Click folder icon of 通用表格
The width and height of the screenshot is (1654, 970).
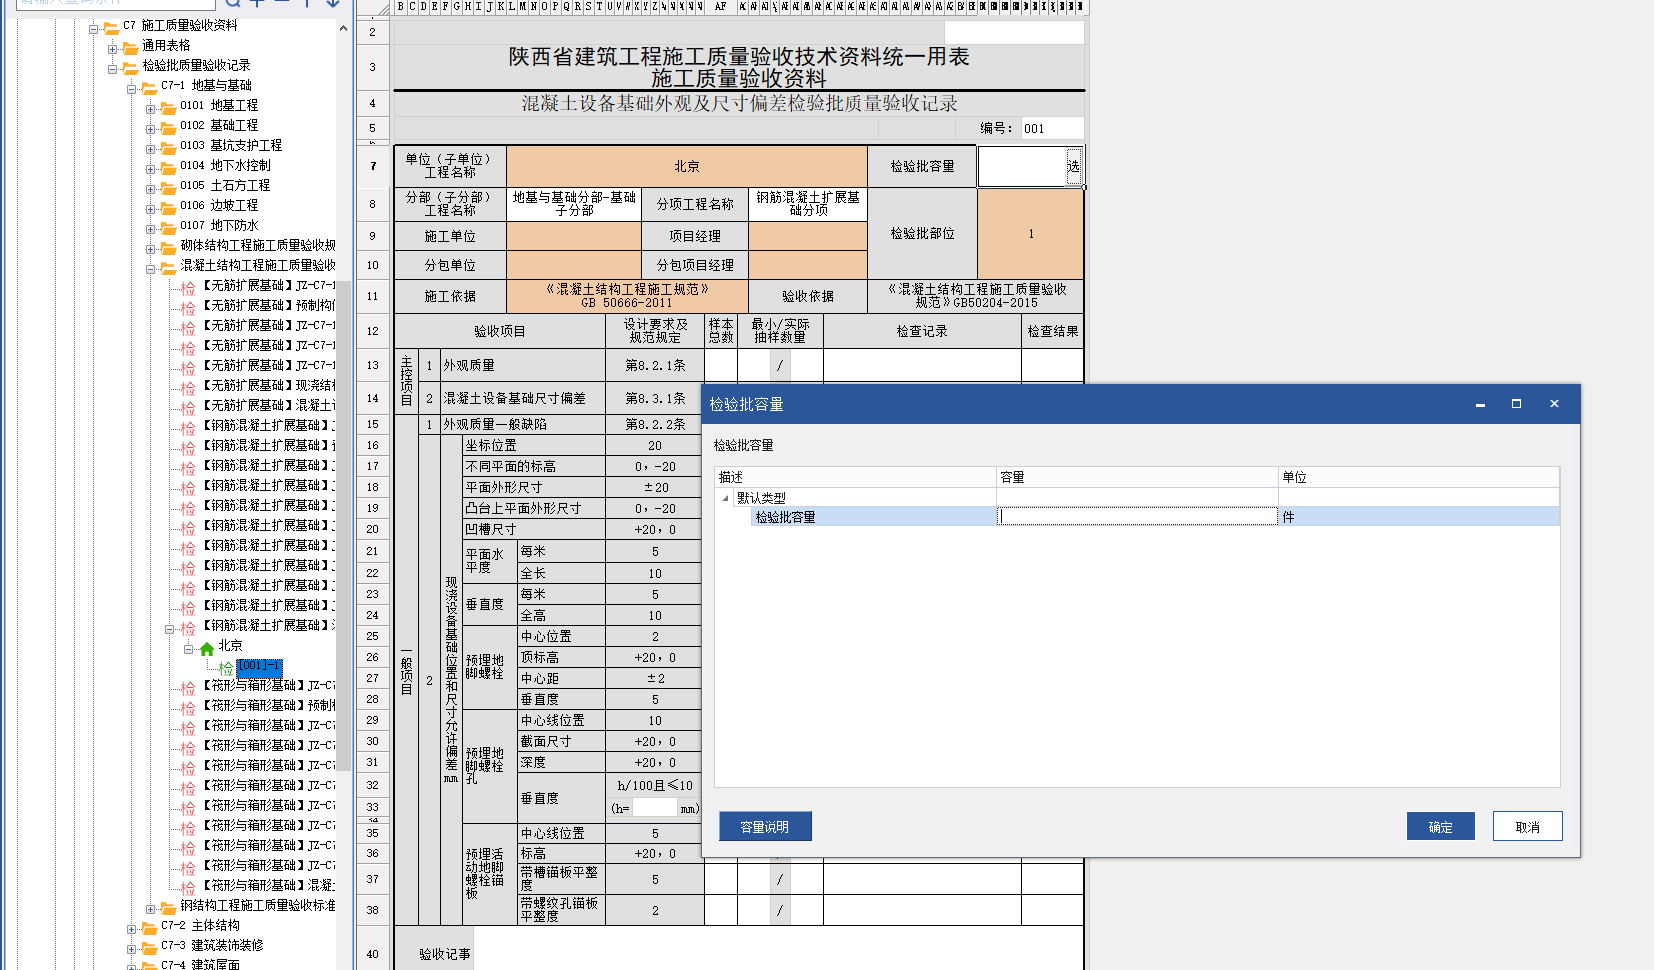[130, 47]
